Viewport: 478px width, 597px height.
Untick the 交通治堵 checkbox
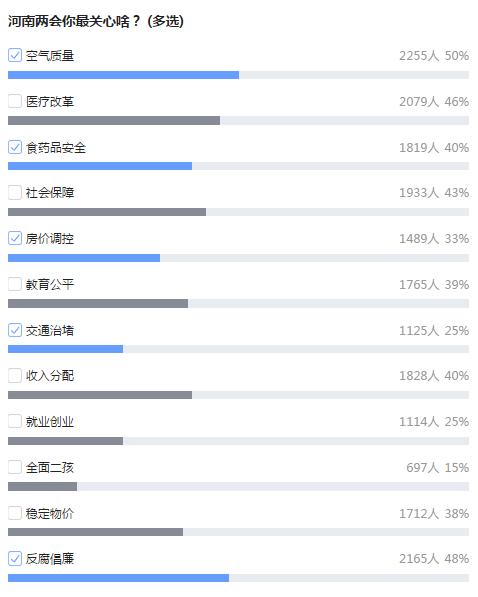[x=15, y=330]
